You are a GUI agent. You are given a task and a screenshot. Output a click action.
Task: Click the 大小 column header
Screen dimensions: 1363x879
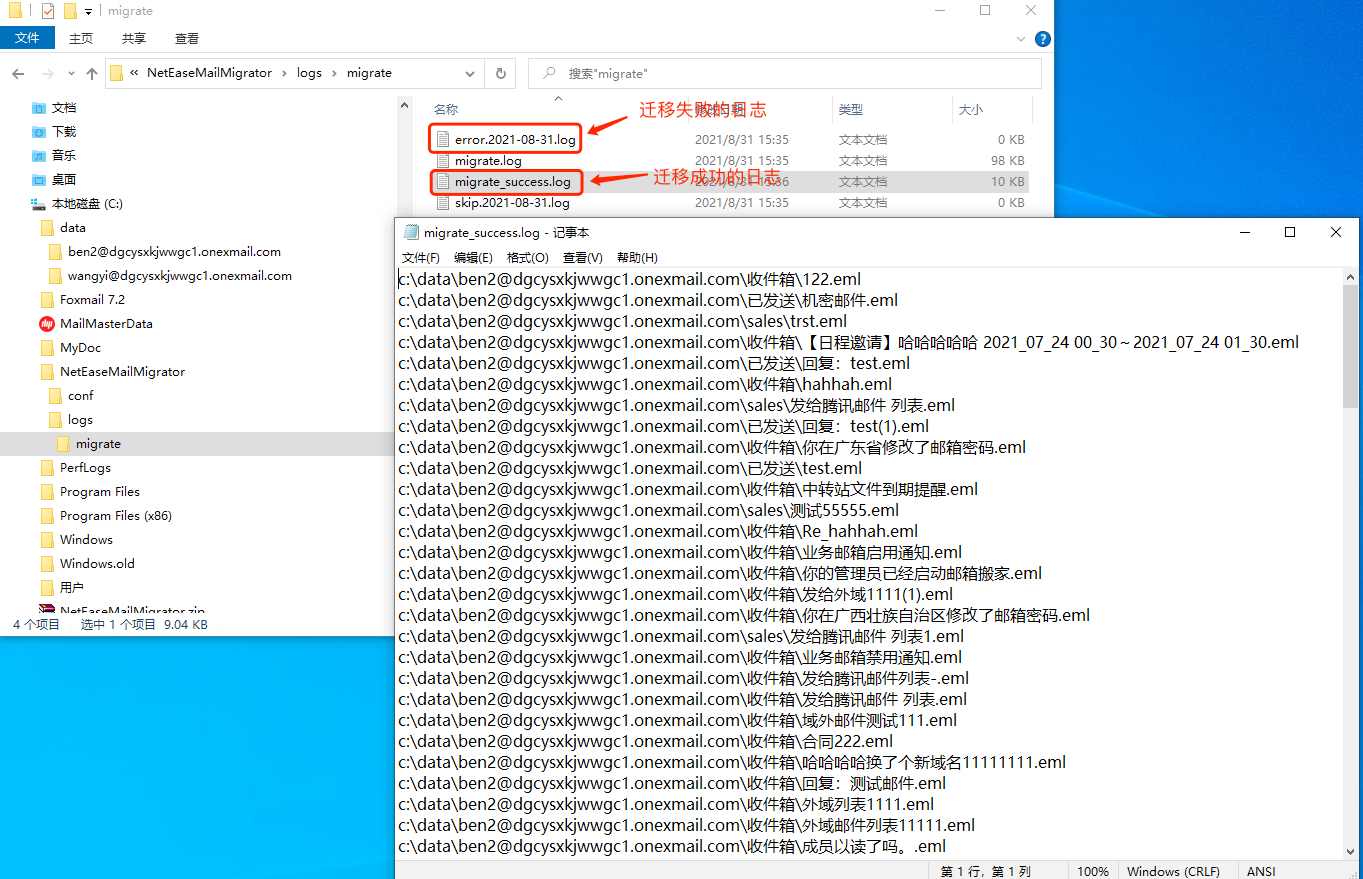click(x=970, y=110)
